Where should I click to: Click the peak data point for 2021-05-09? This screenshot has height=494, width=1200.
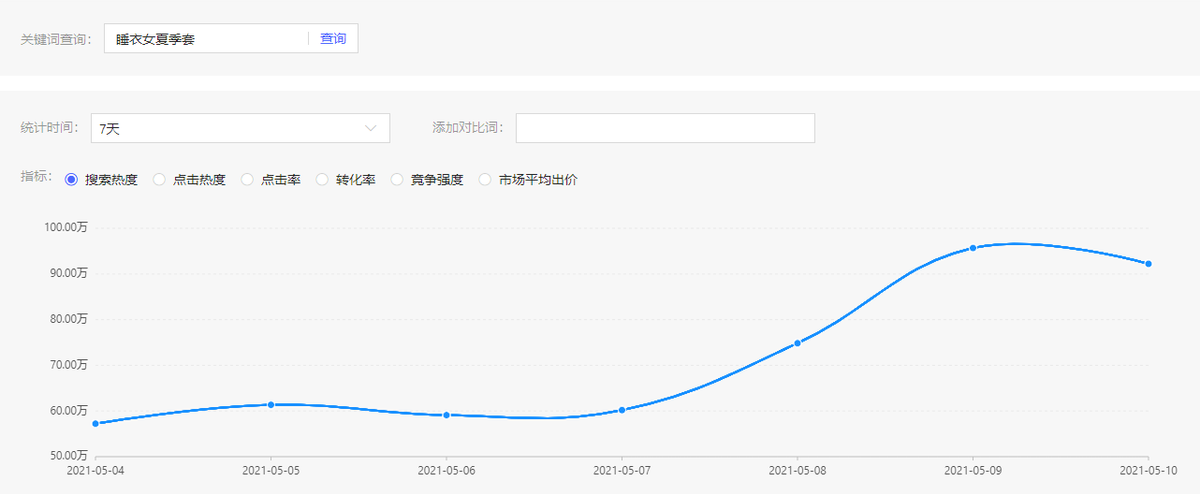[973, 248]
